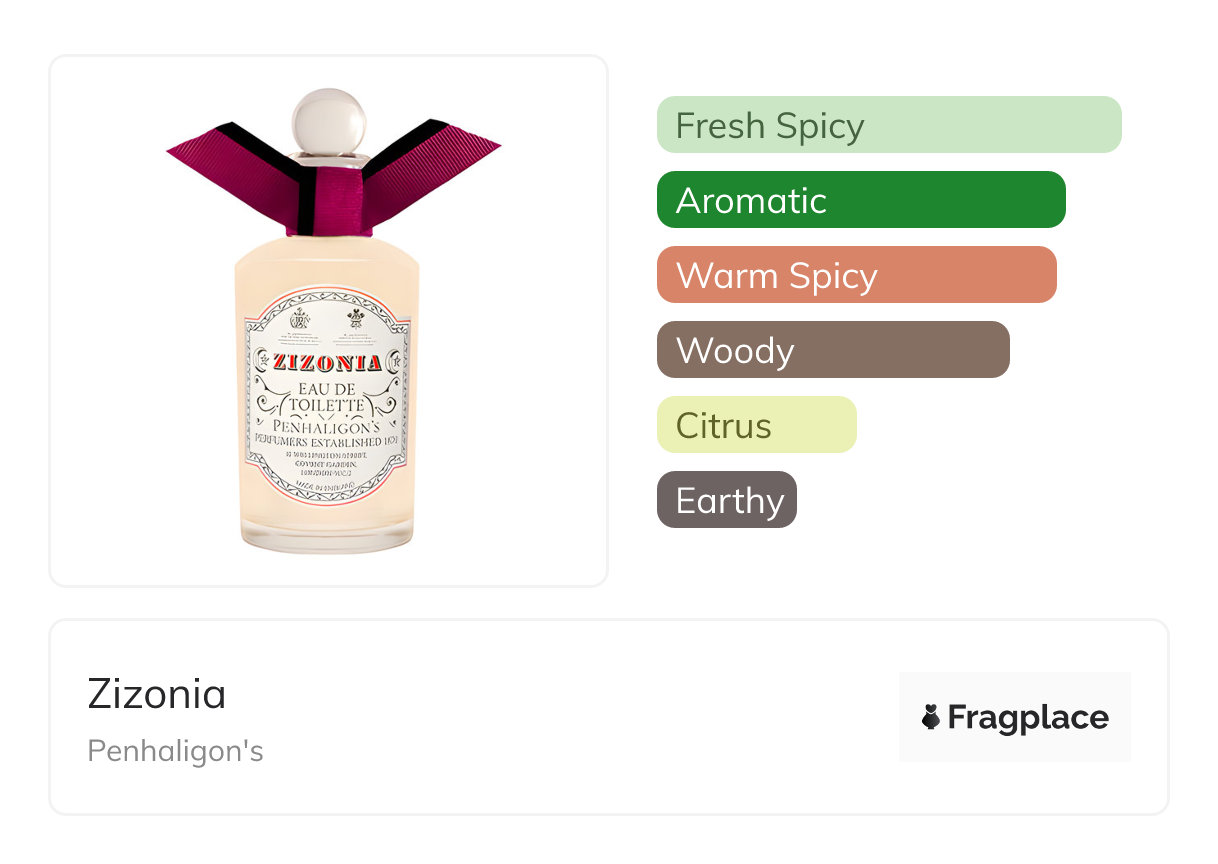
Task: Click Penhaligon's text on the bottle label
Action: (326, 427)
